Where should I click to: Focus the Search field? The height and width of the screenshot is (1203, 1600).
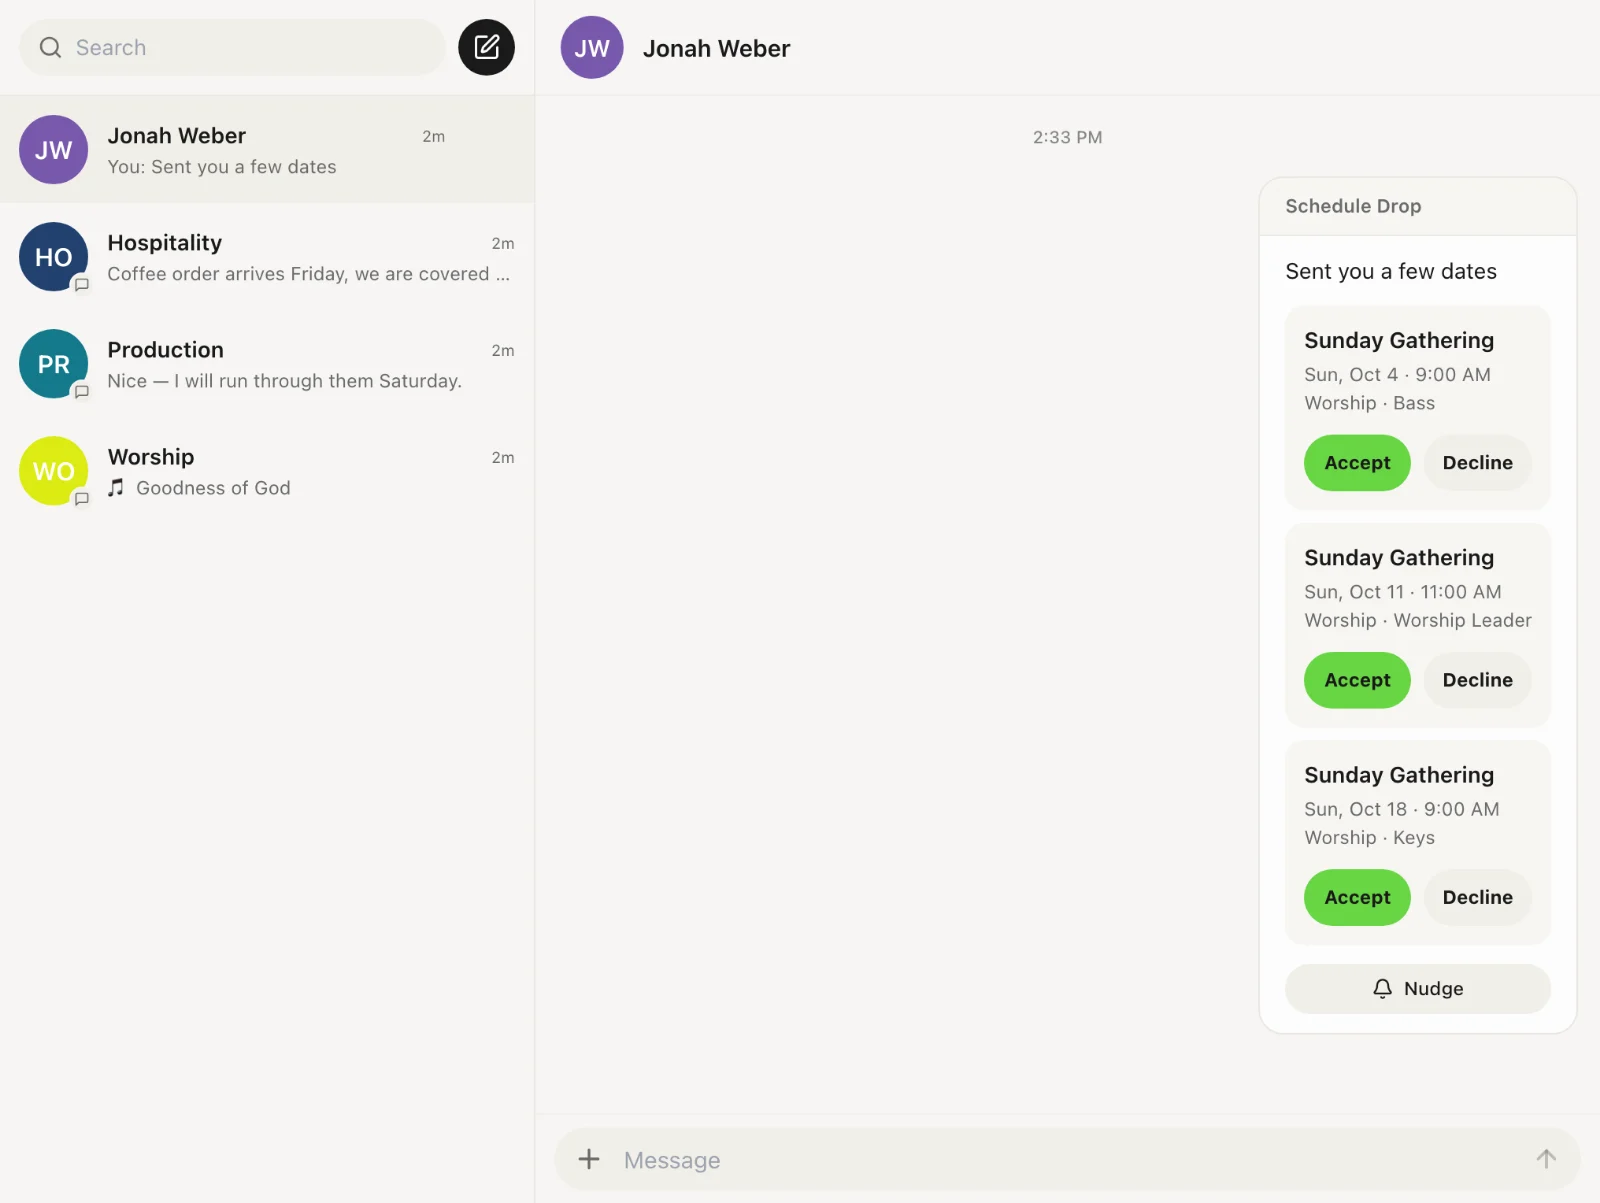232,48
